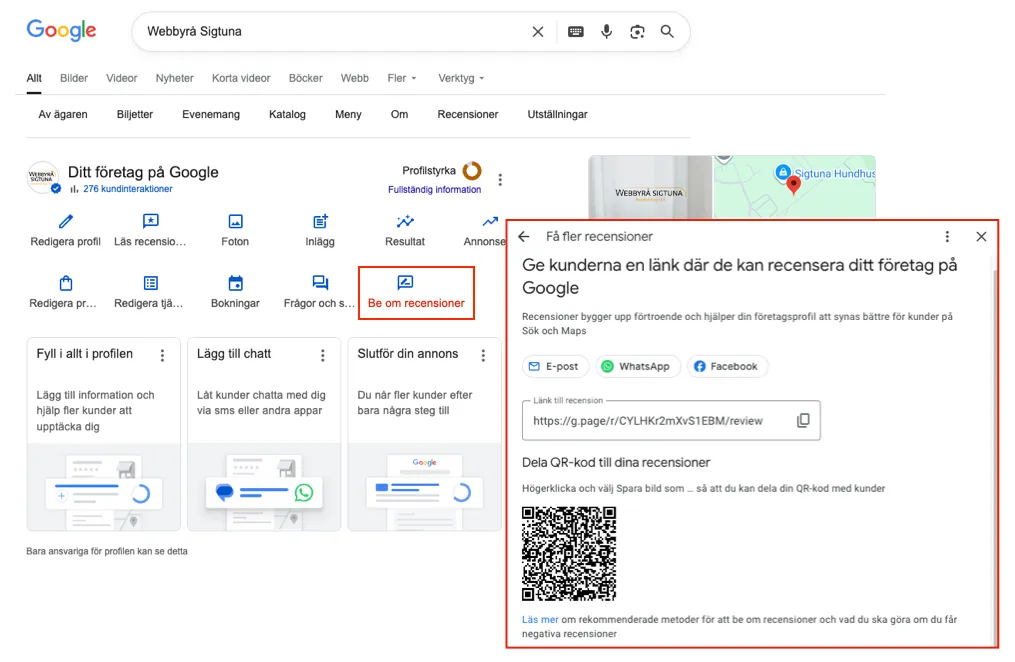The width and height of the screenshot is (1015, 662).
Task: Open the 276 kundinteraktioner link
Action: pos(128,189)
